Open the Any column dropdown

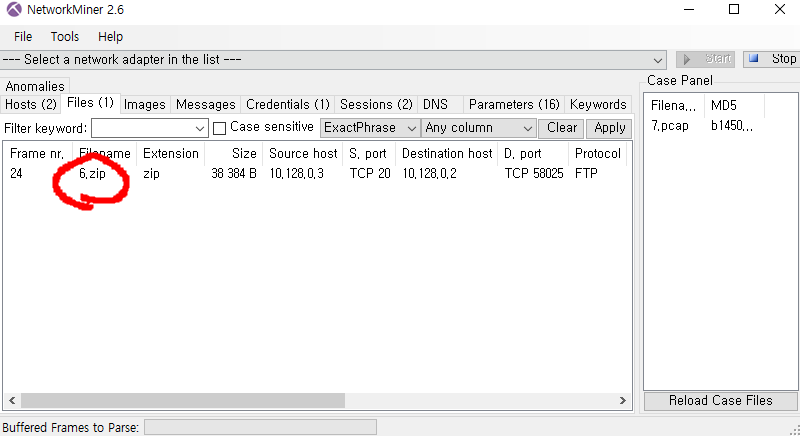(479, 128)
